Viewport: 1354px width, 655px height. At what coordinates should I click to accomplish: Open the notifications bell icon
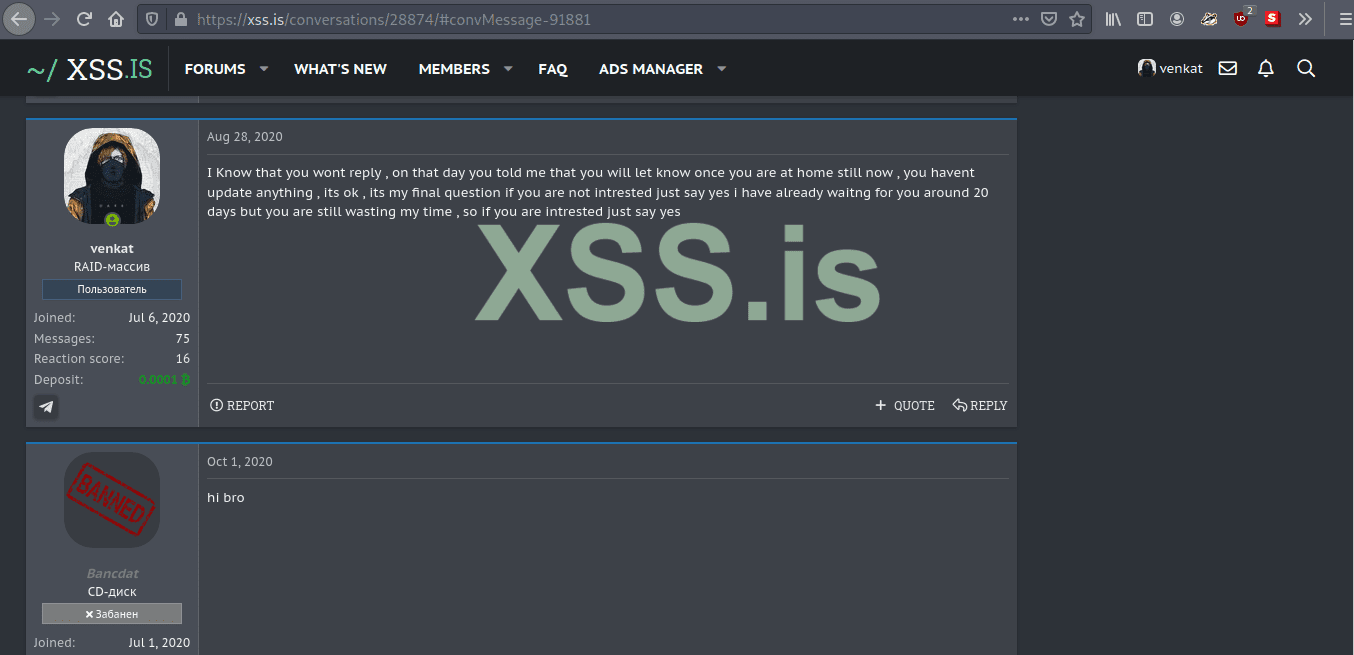tap(1265, 68)
